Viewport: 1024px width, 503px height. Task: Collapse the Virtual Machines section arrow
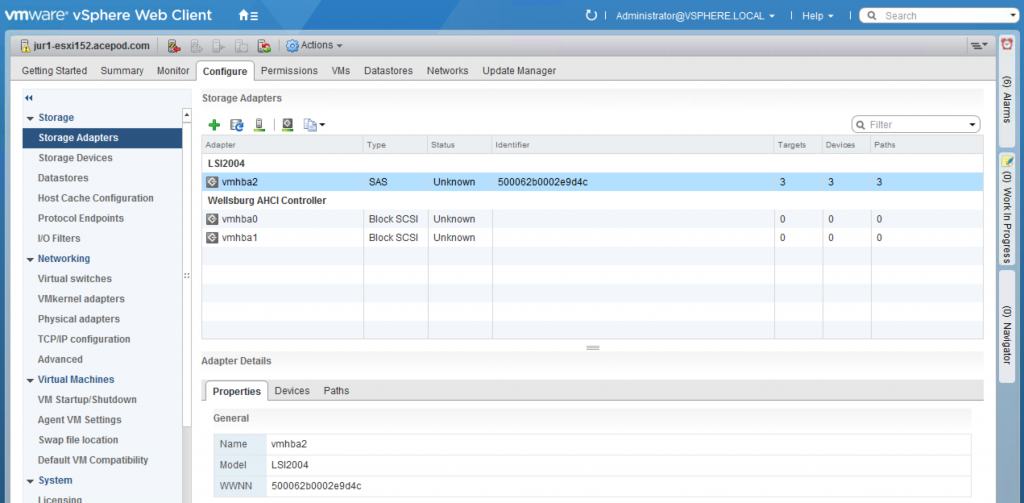[30, 380]
